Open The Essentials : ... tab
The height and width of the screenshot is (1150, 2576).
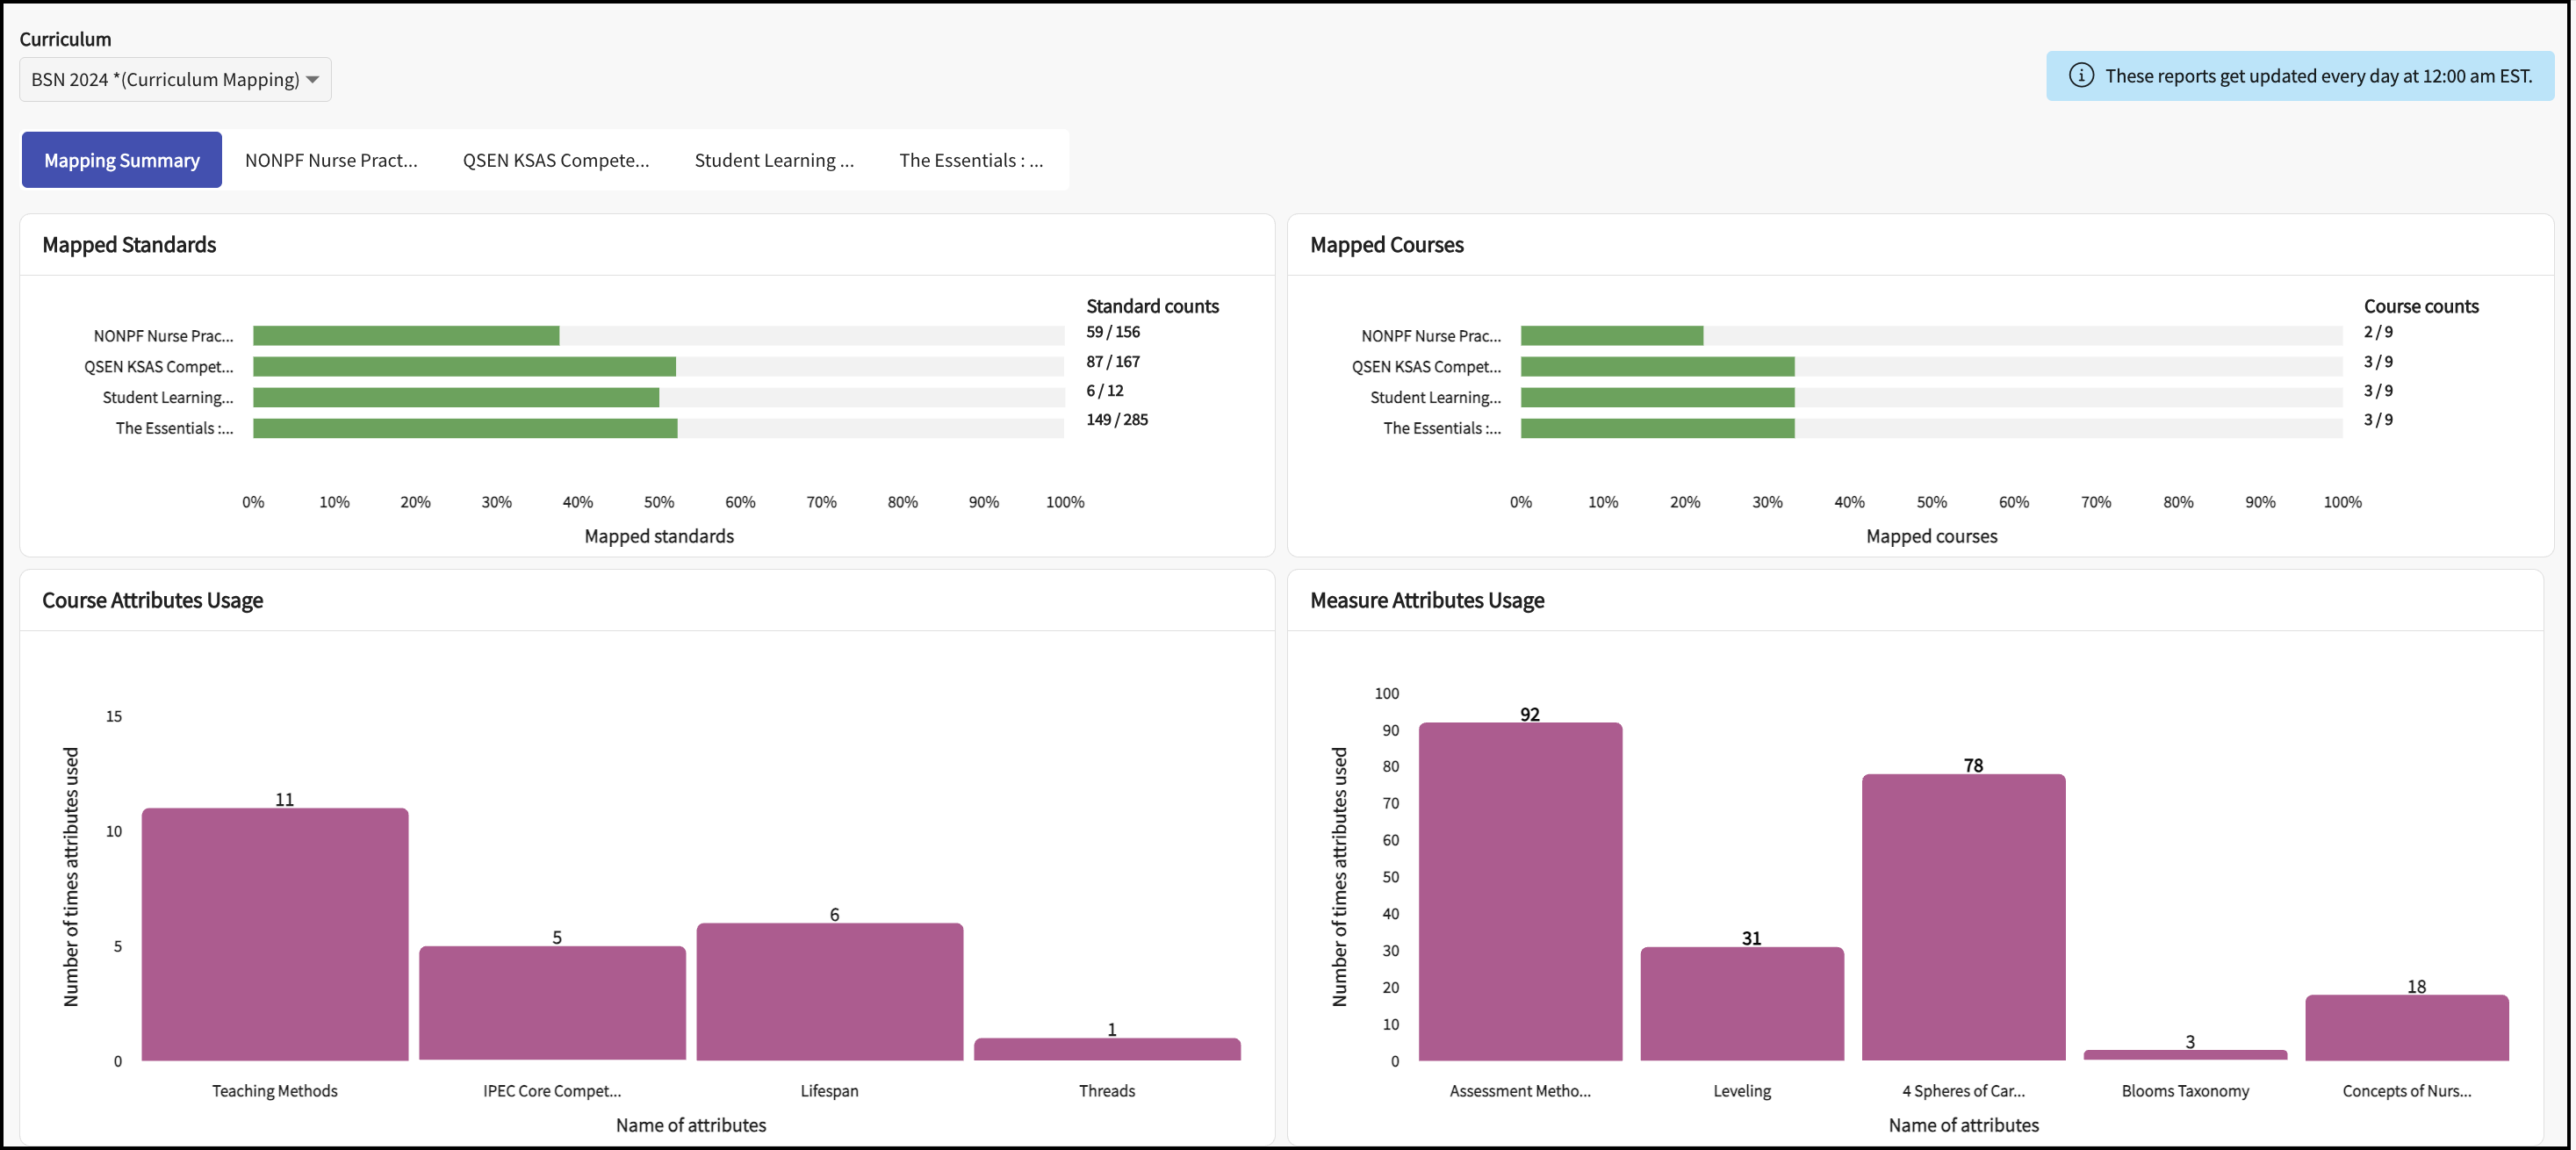(x=970, y=160)
